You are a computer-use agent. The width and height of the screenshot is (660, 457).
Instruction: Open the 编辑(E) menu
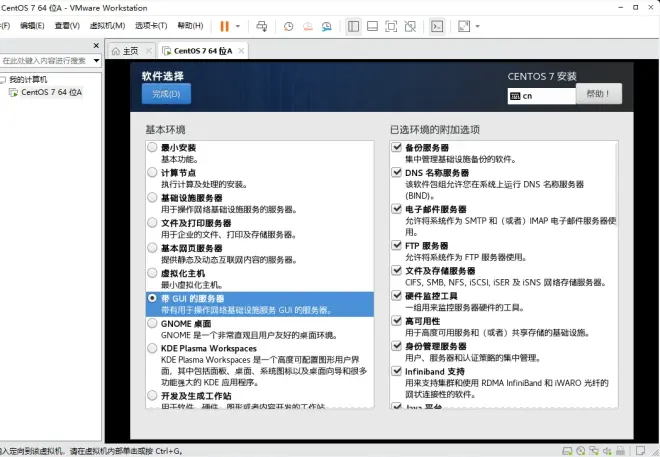[x=32, y=26]
